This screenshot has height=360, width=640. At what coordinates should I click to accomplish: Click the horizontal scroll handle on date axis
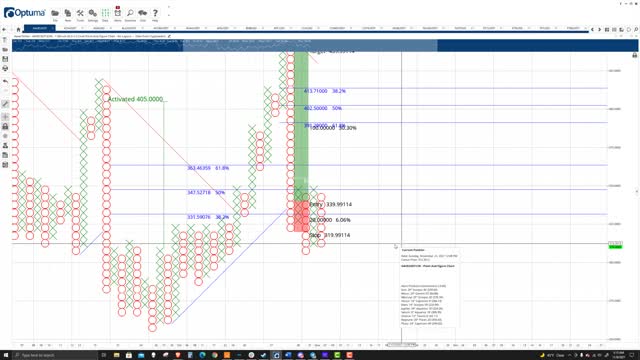click(x=402, y=345)
